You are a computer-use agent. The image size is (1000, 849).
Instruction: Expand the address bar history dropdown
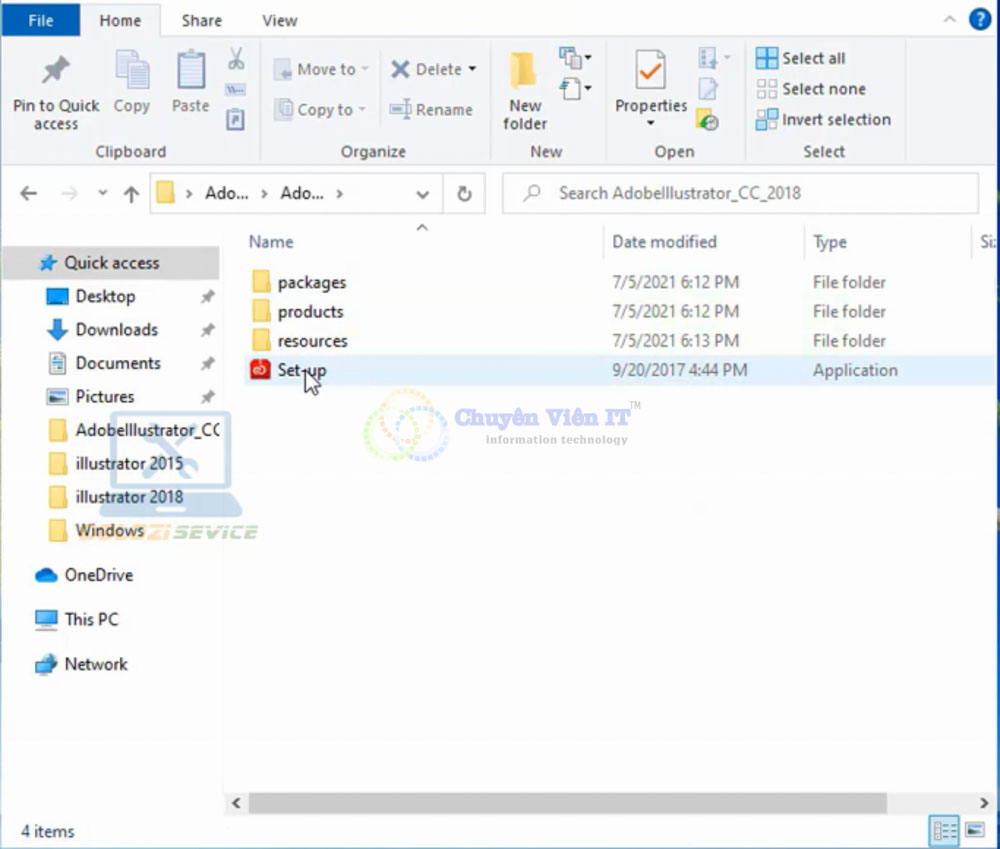[x=423, y=194]
